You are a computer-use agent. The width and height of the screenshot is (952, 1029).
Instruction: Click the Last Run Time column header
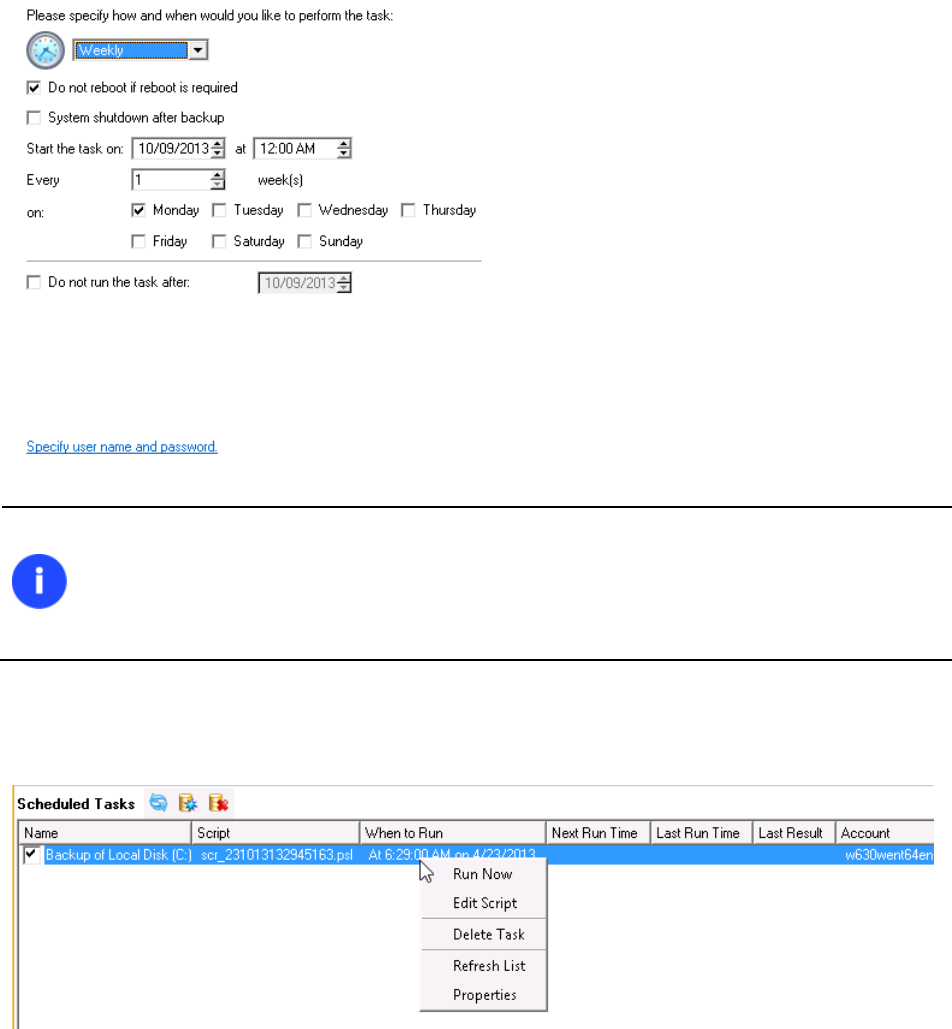pyautogui.click(x=701, y=833)
